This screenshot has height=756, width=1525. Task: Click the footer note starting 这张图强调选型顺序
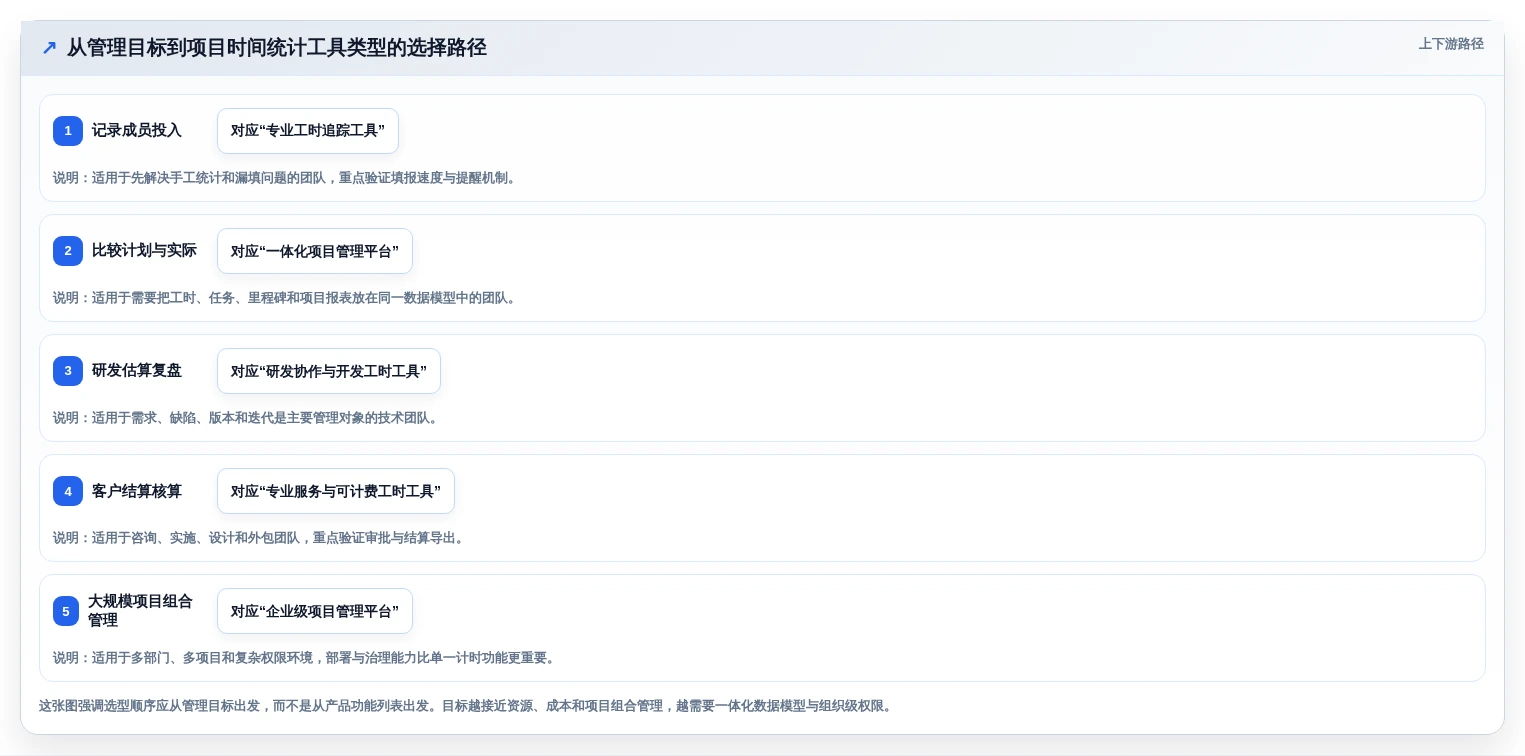pos(465,706)
